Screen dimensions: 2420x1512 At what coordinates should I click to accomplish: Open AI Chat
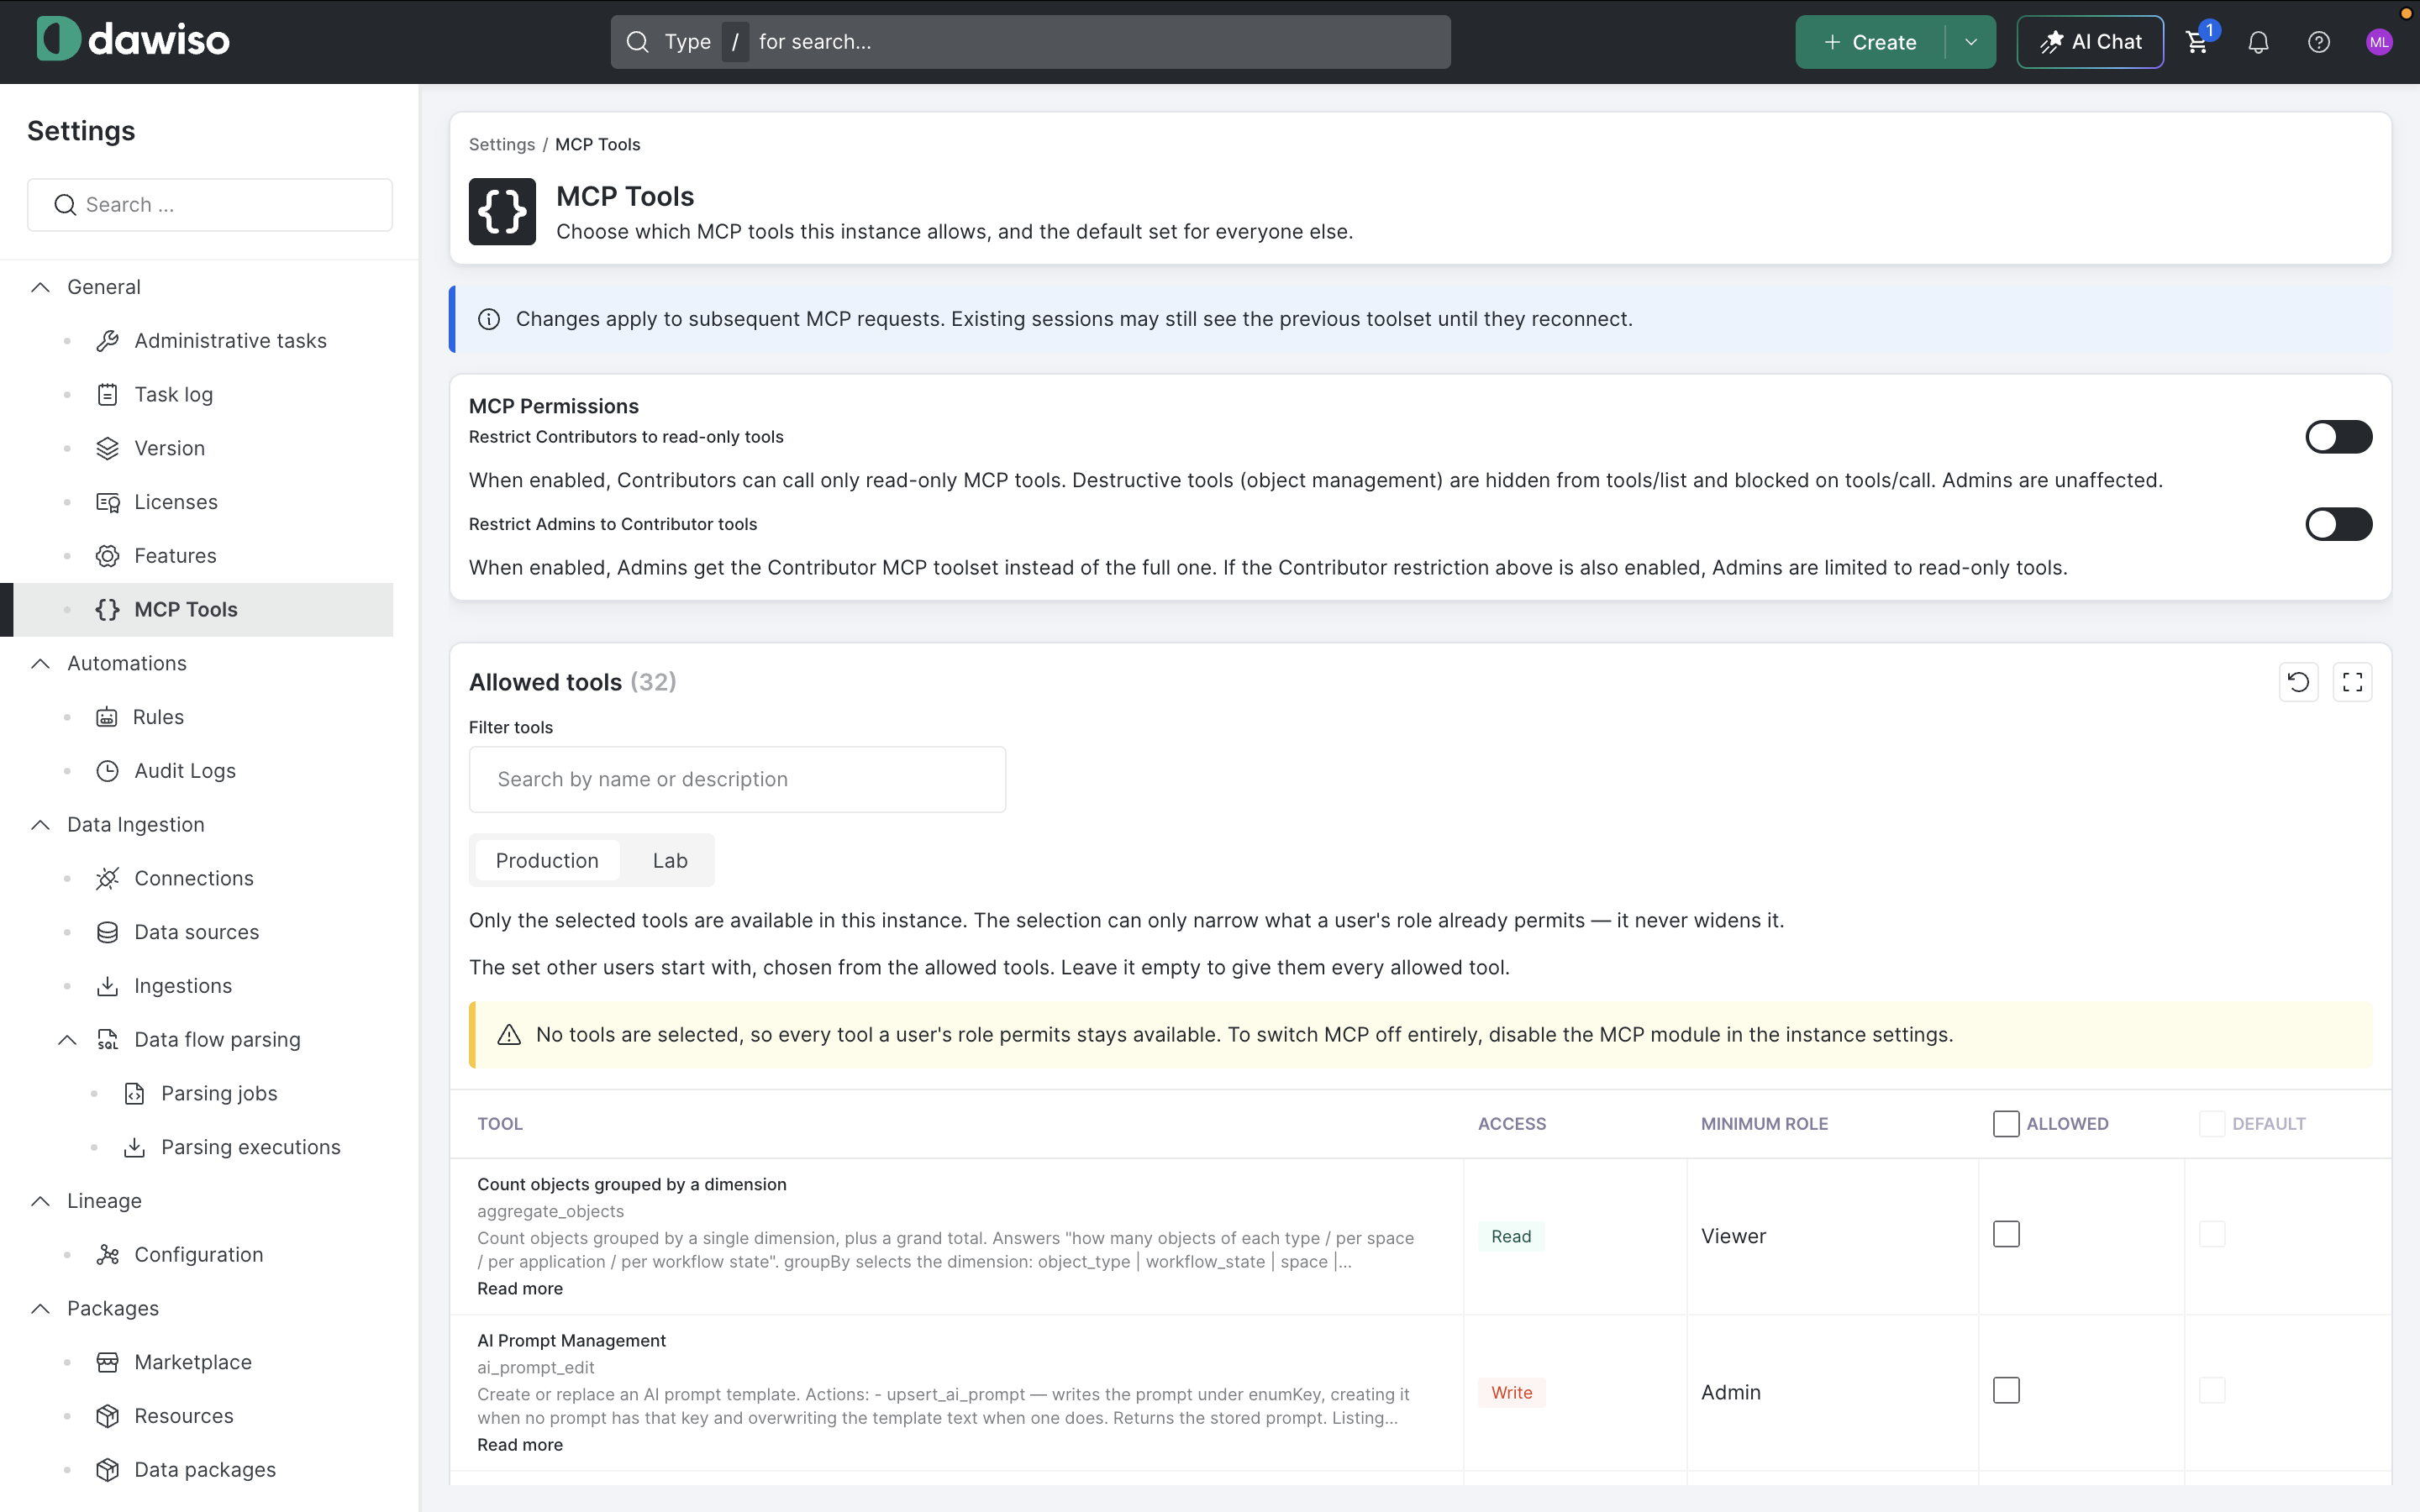pyautogui.click(x=2090, y=42)
